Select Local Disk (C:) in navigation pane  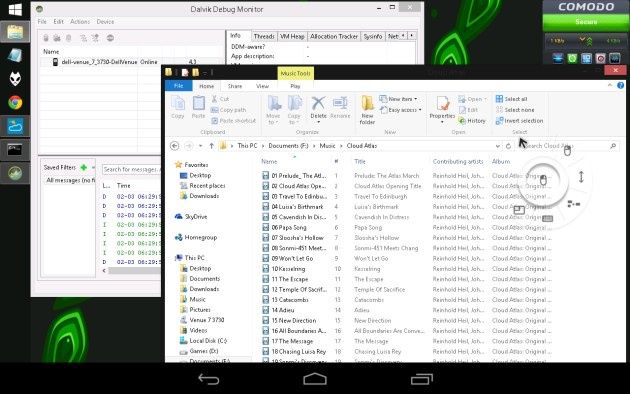(203, 341)
